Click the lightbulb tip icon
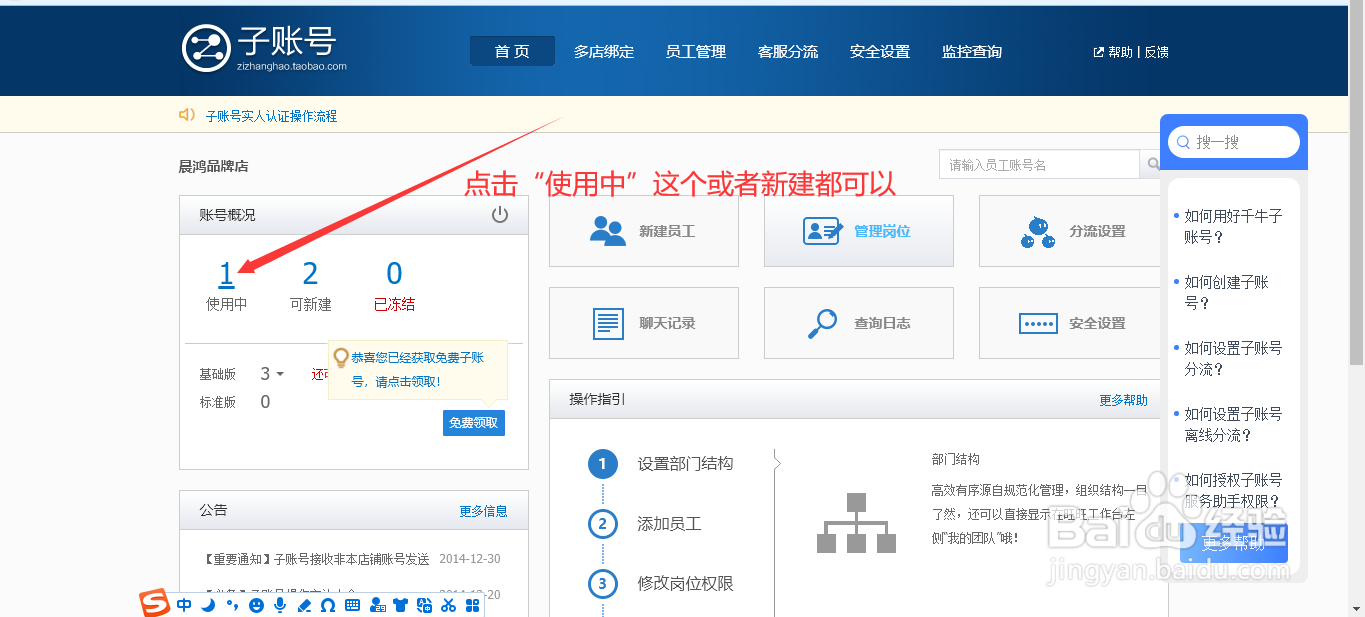This screenshot has width=1365, height=617. 341,357
